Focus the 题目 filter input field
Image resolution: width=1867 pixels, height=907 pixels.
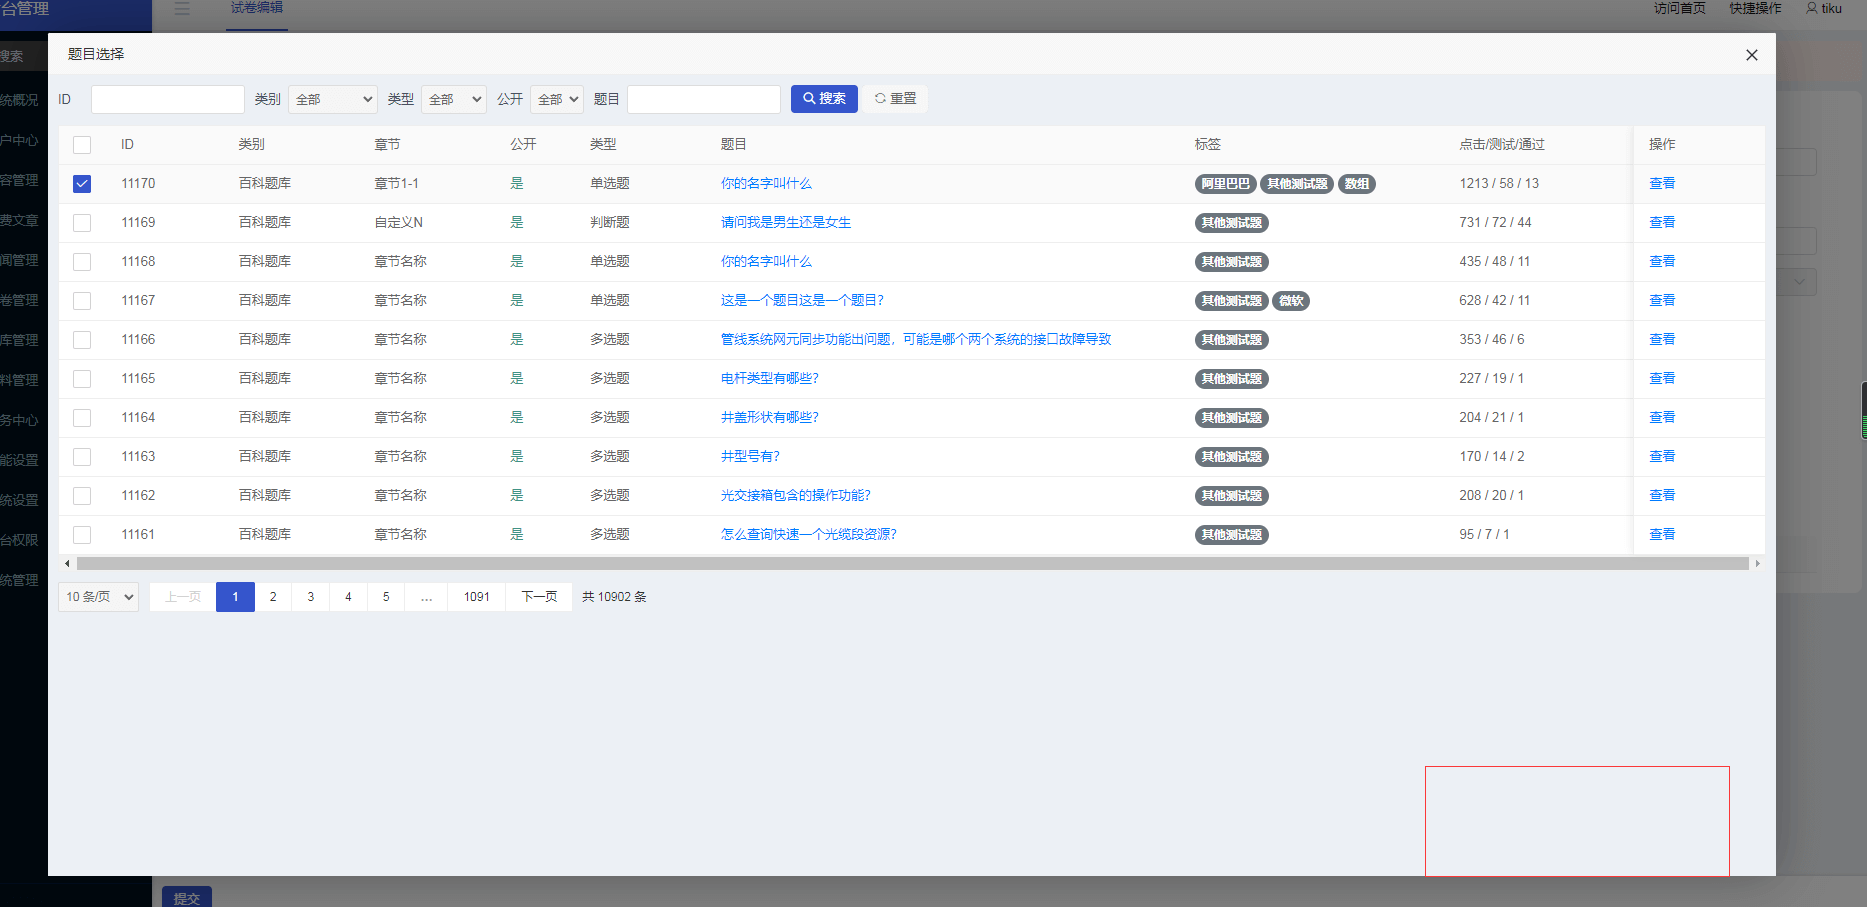tap(704, 99)
